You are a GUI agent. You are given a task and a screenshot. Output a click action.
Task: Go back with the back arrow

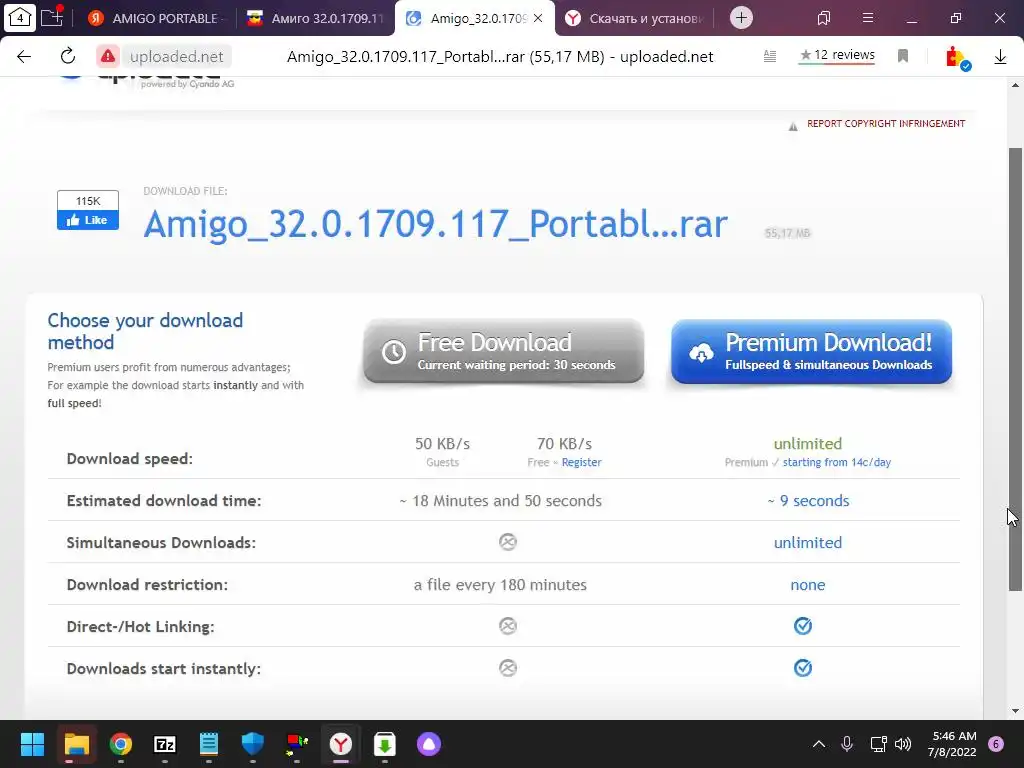(24, 57)
